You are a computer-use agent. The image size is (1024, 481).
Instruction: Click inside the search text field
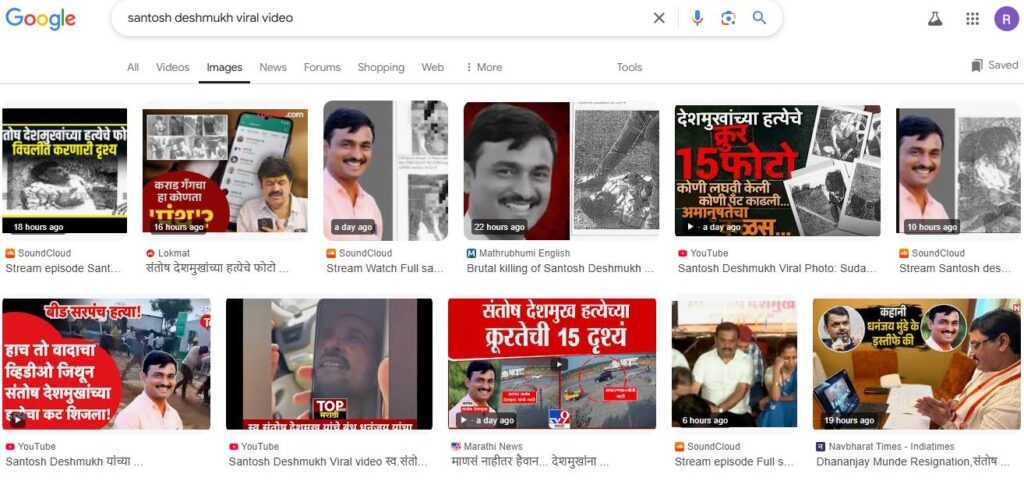point(380,18)
